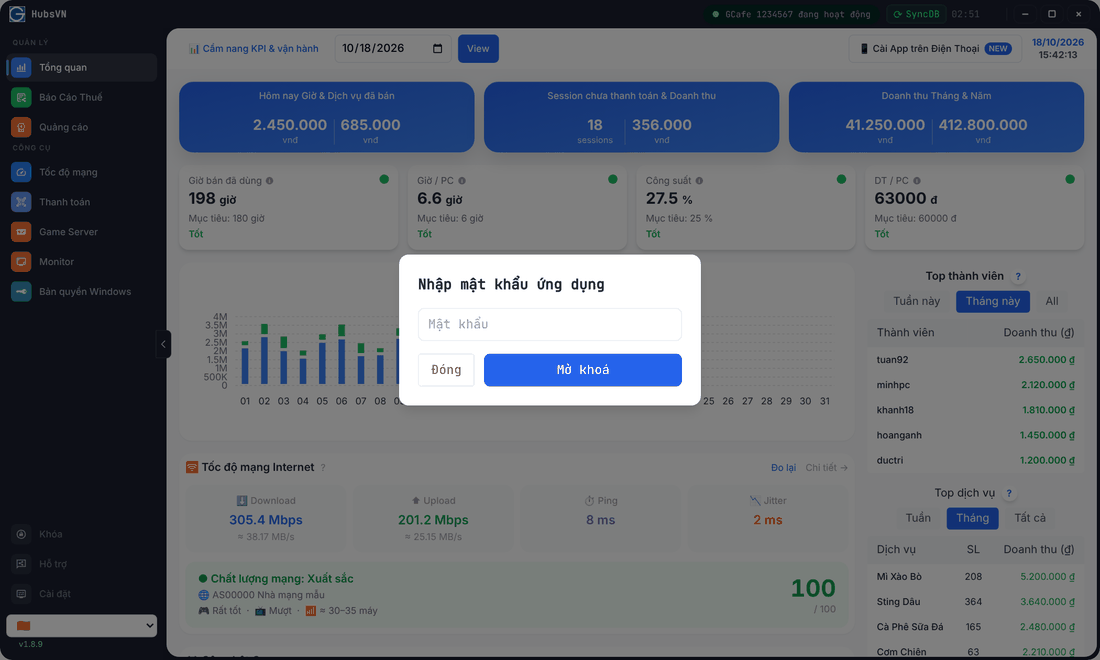
Task: Collapse the sidebar with the chevron handle
Action: coord(163,344)
